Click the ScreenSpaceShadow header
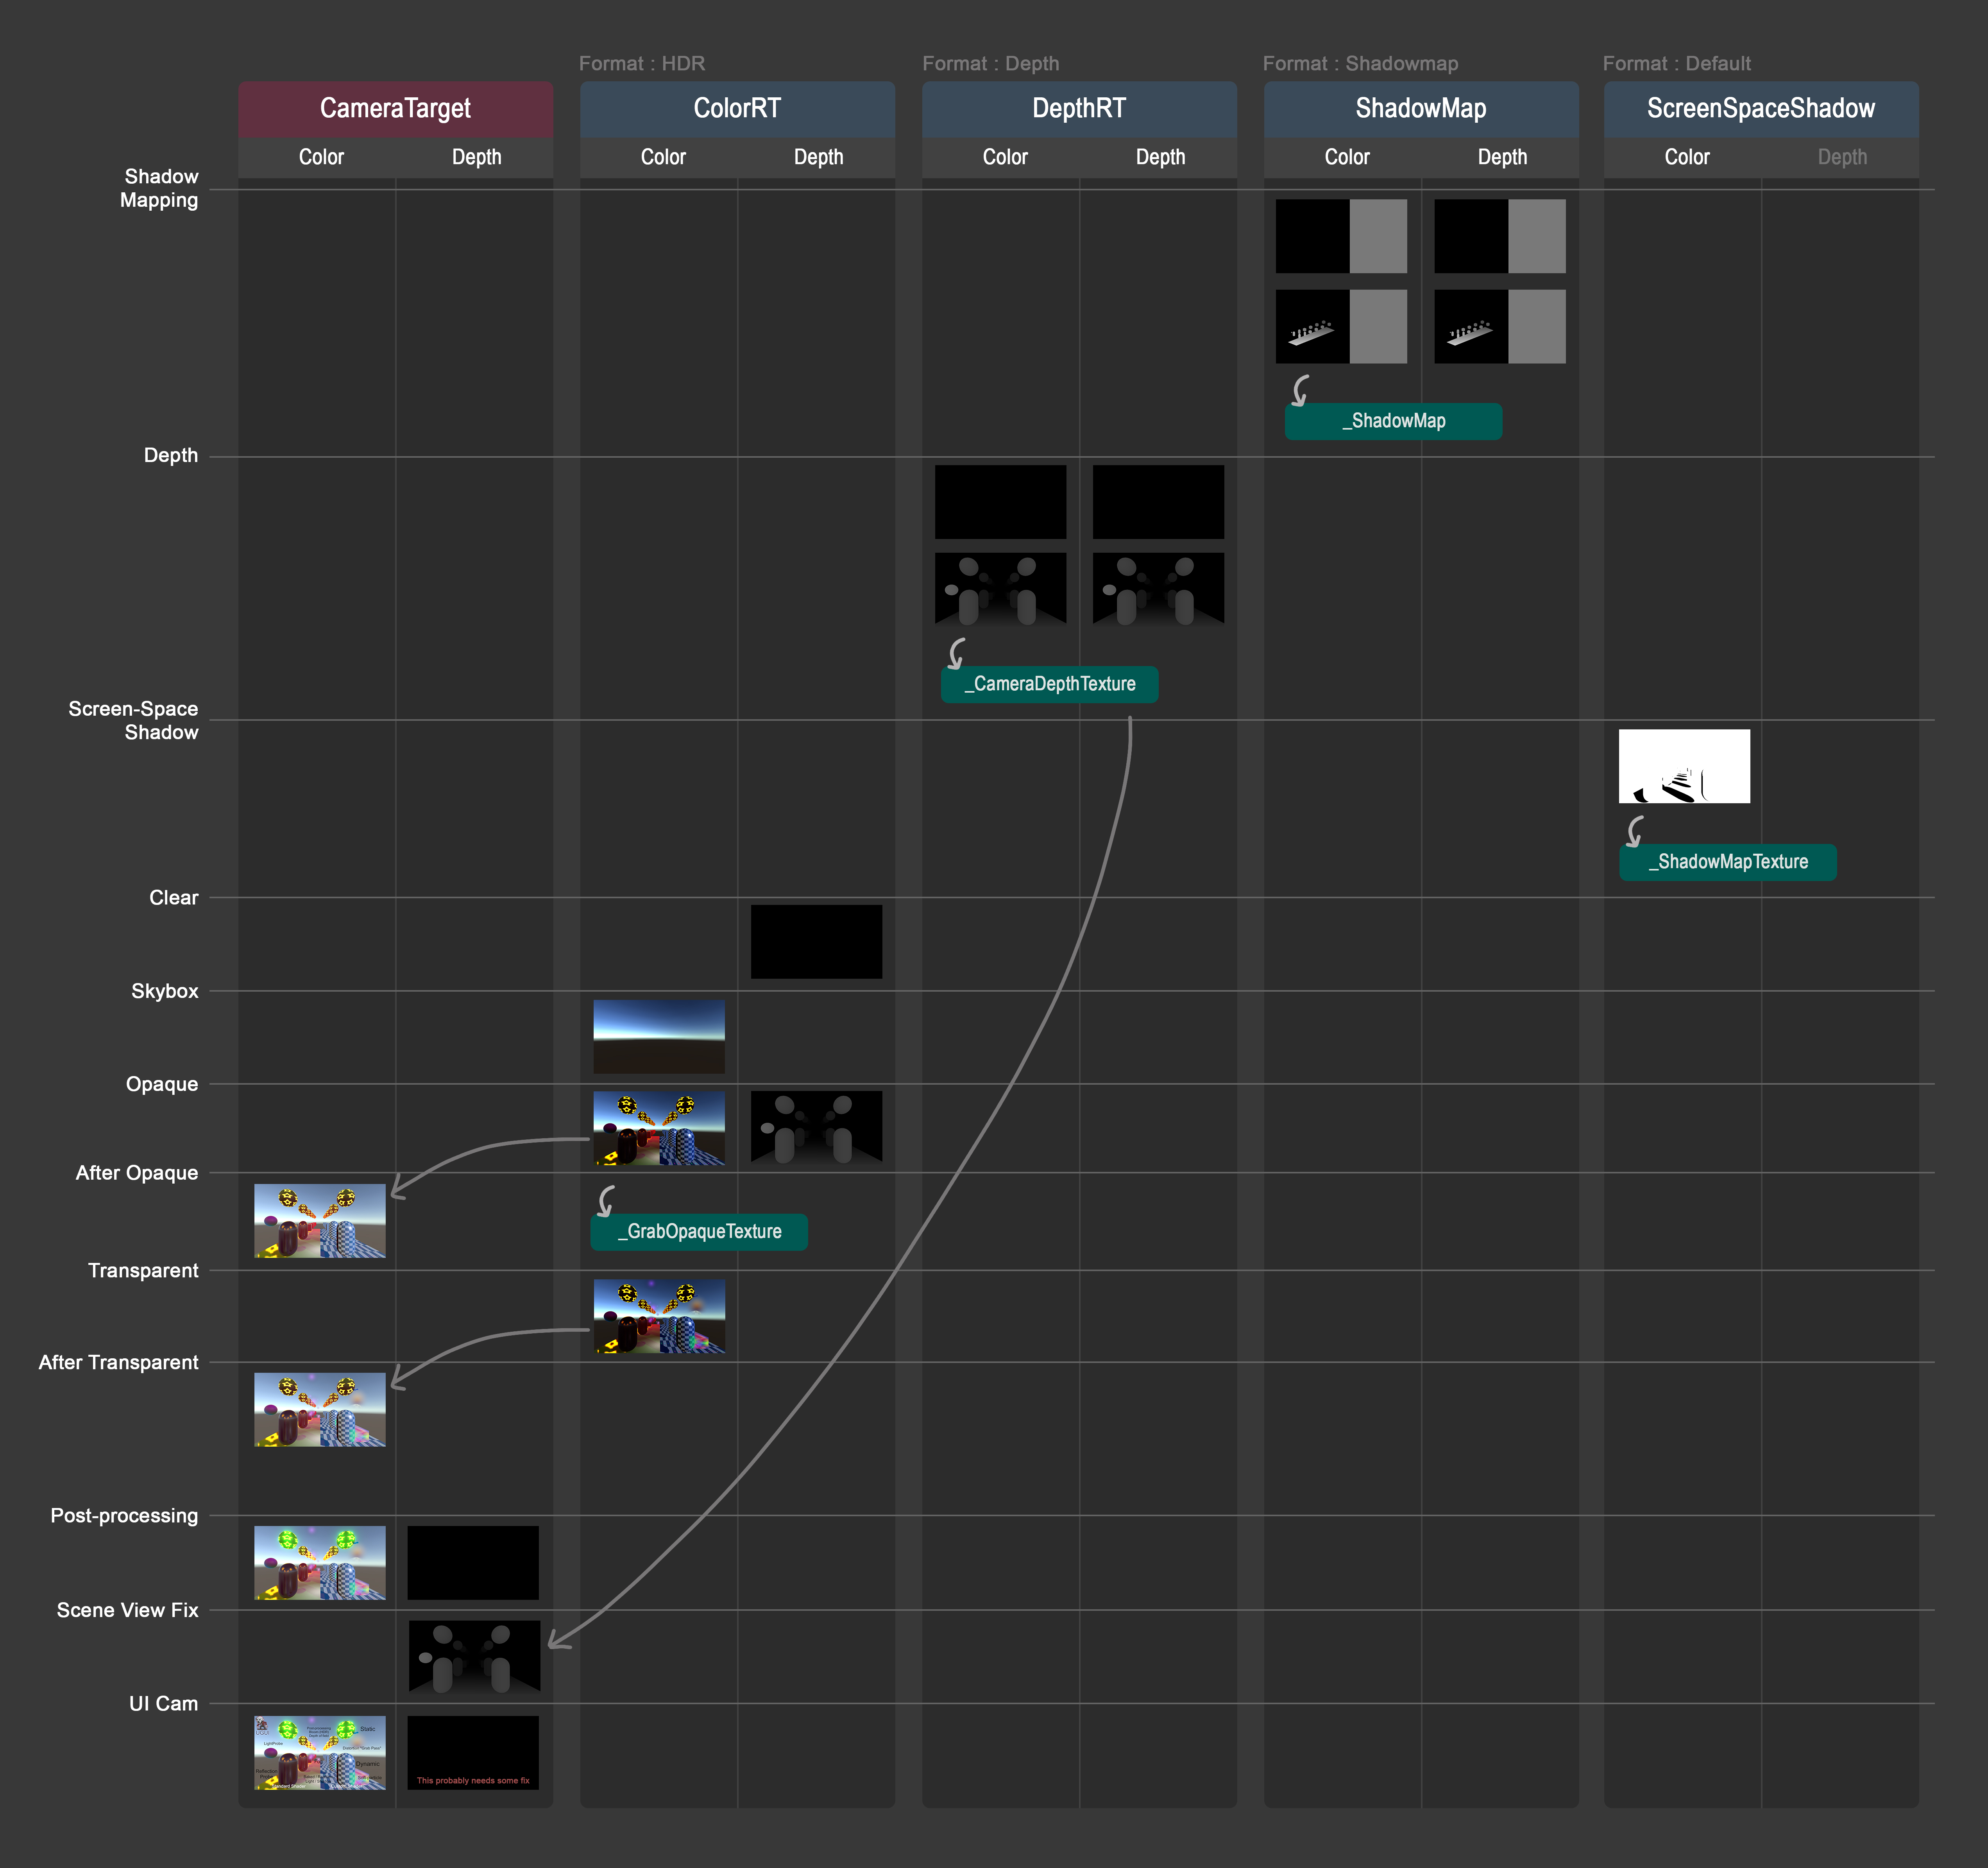The width and height of the screenshot is (1988, 1868). (1760, 108)
